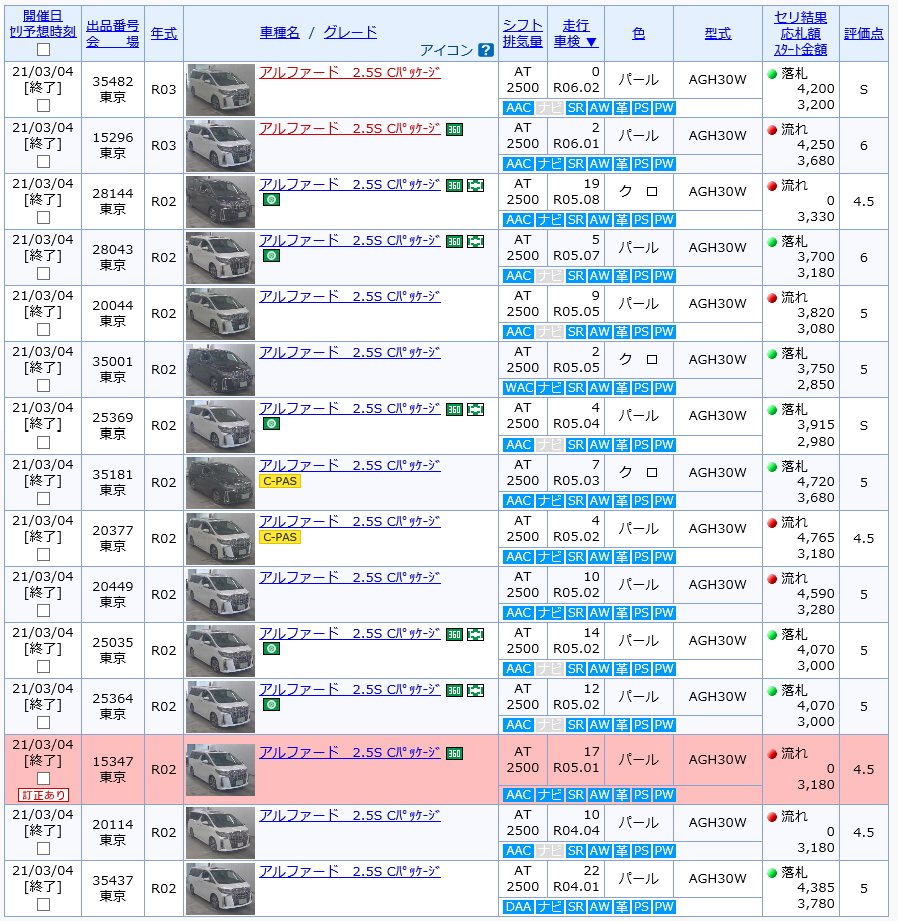Check the checkbox for lot 20044
The width and height of the screenshot is (898, 921).
pyautogui.click(x=43, y=330)
